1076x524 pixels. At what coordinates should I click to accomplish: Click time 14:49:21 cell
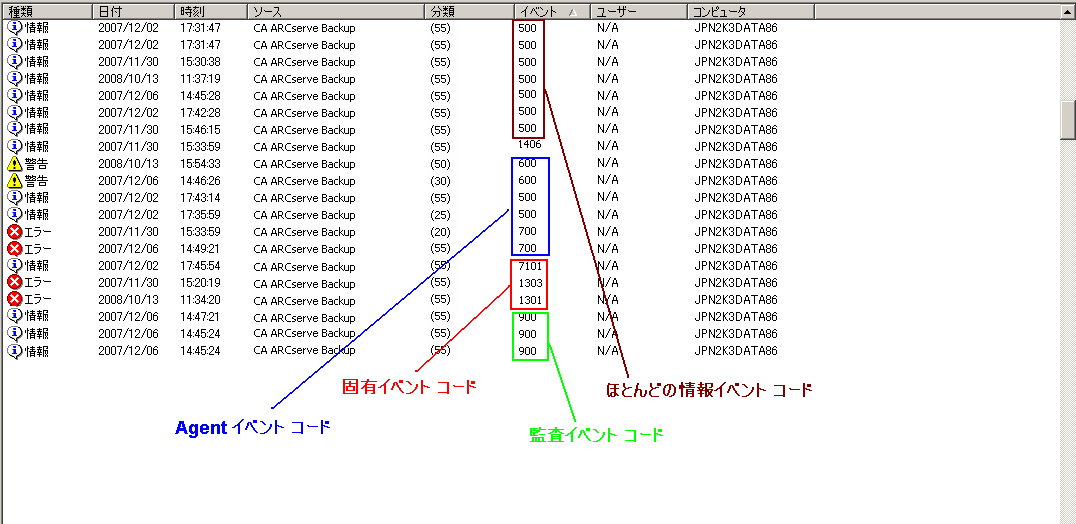coord(200,248)
